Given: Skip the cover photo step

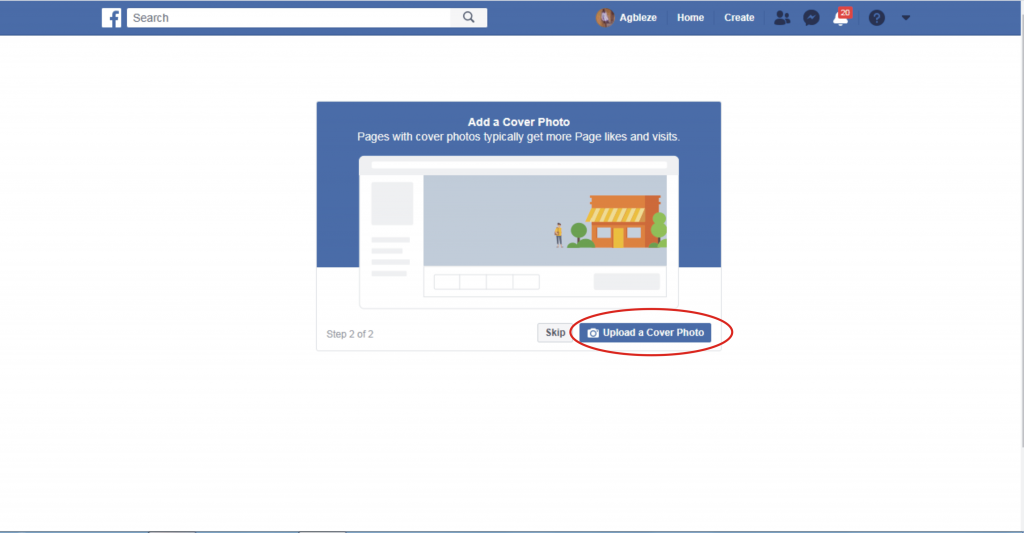Looking at the screenshot, I should (x=555, y=332).
